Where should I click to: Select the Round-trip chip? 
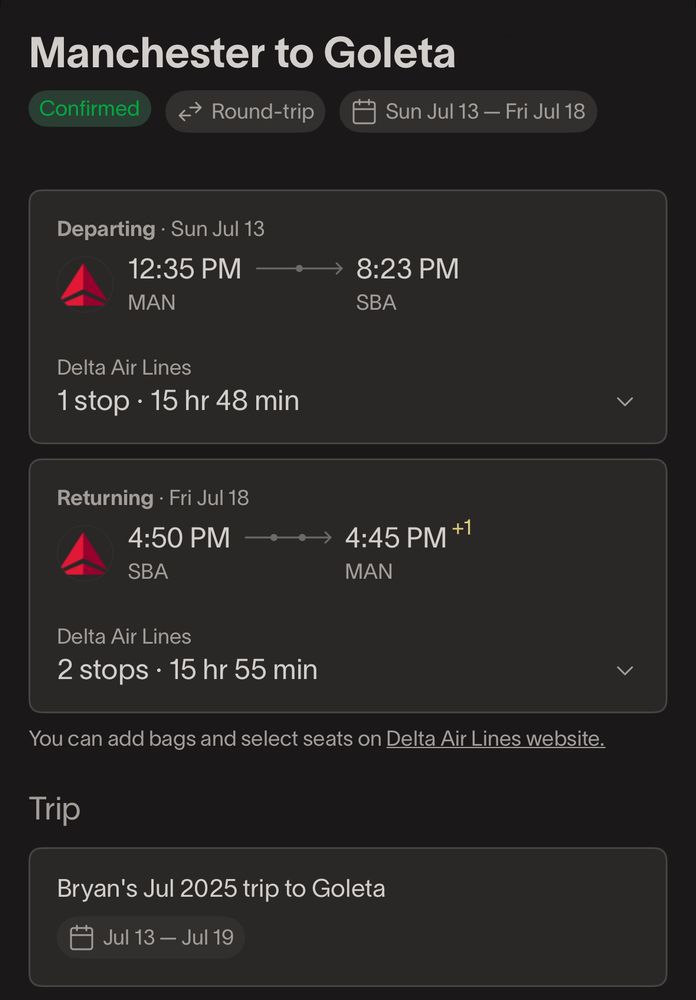(x=246, y=112)
